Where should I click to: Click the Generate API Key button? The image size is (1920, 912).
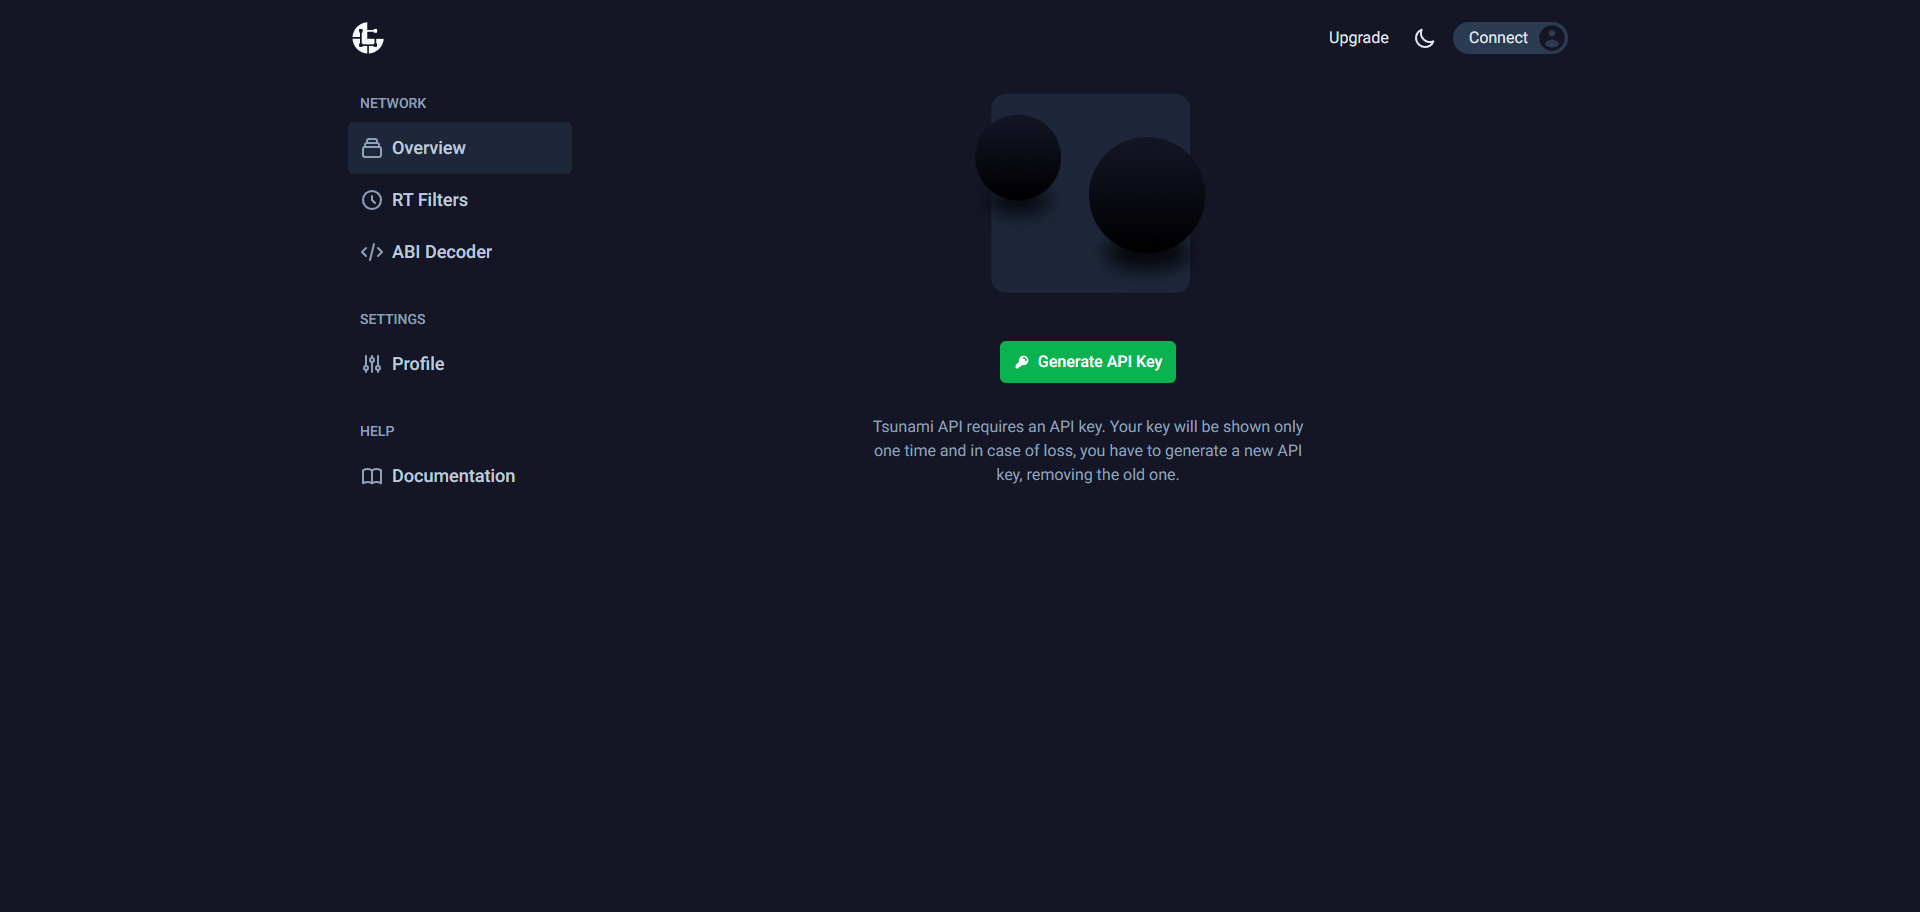click(x=1088, y=362)
